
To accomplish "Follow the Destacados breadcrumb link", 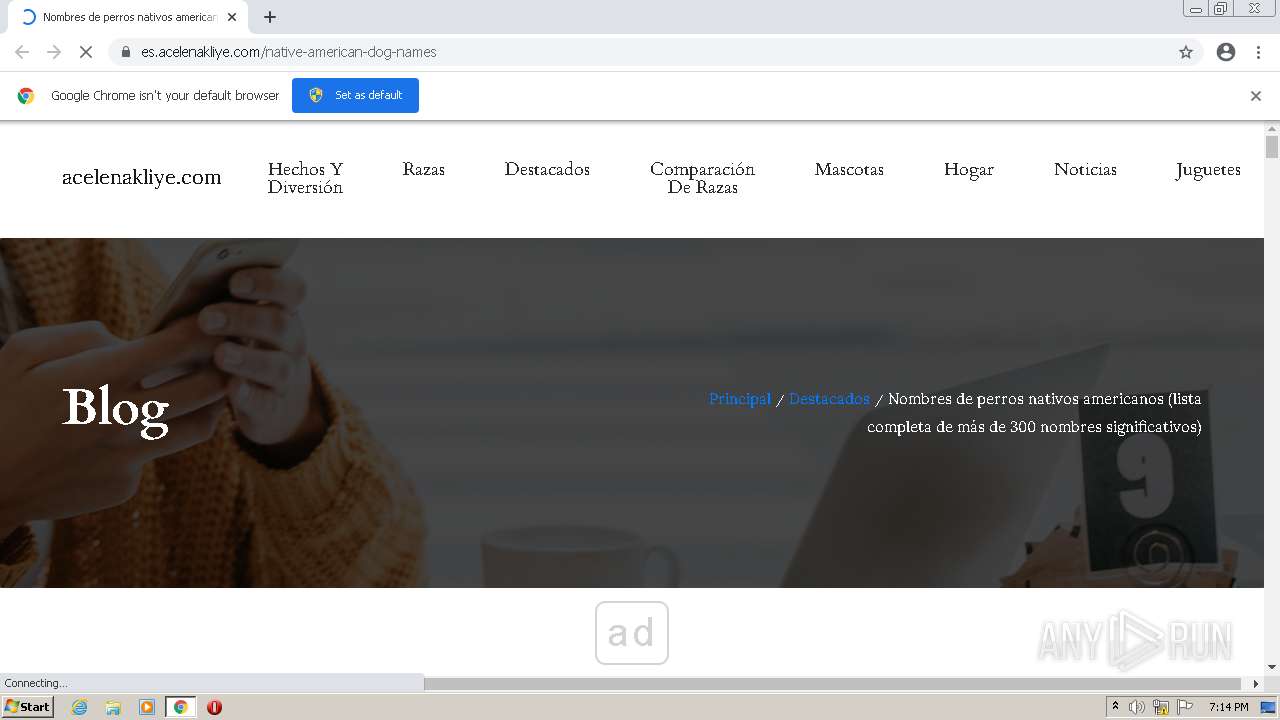I will point(829,399).
